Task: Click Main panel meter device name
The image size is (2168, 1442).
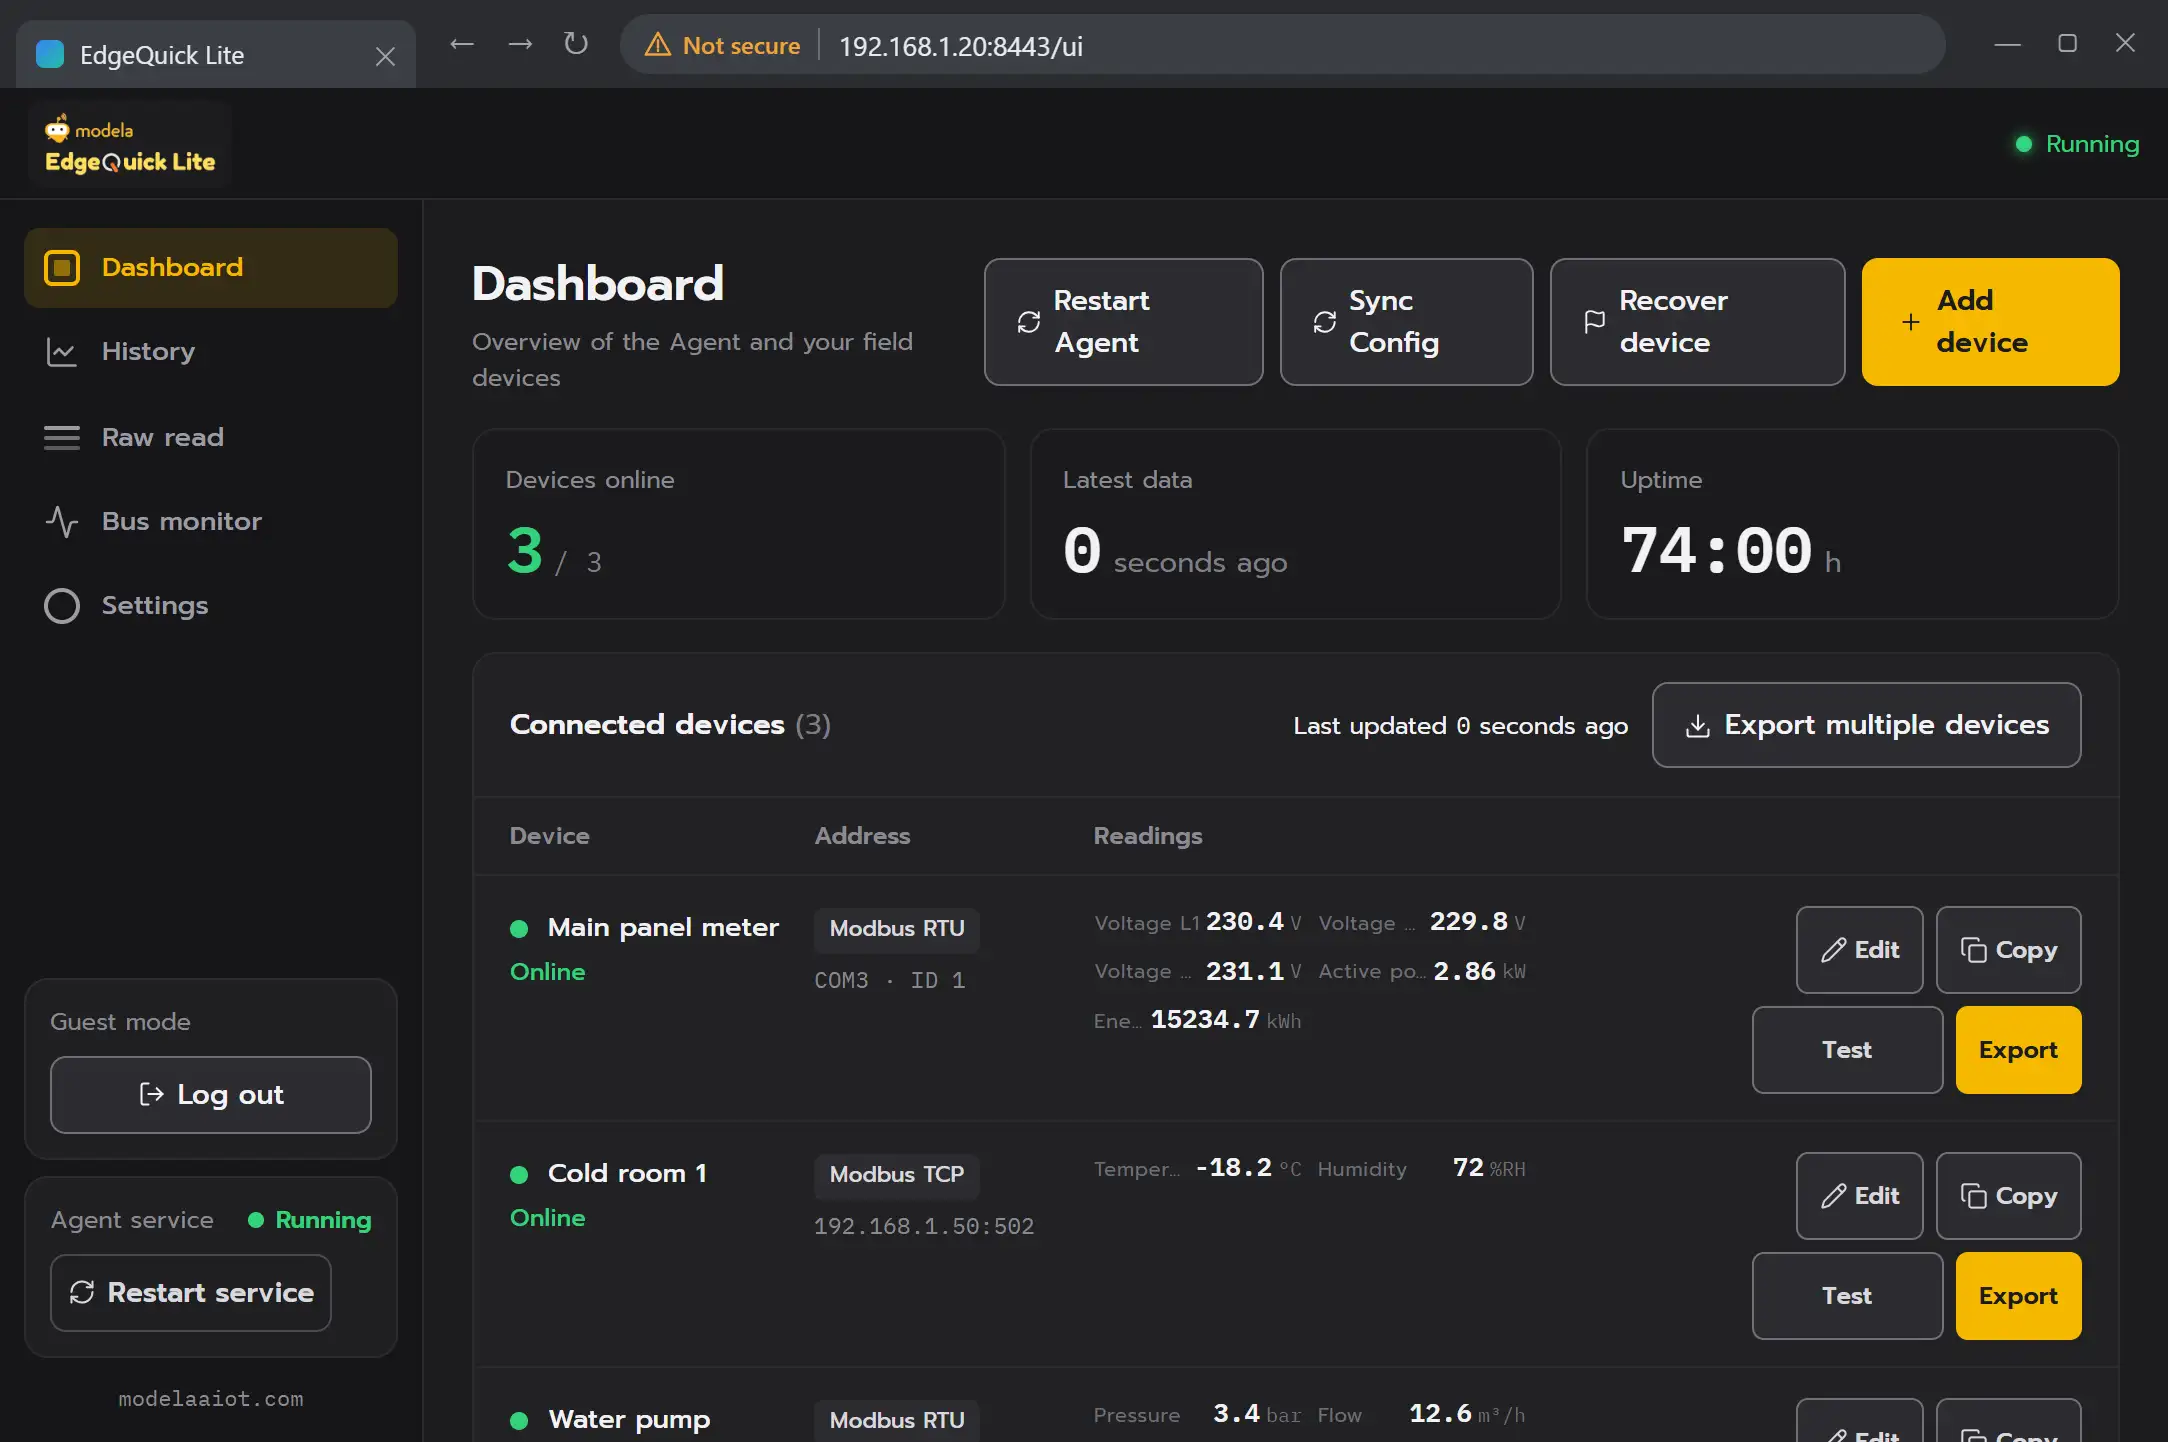Action: 663,928
